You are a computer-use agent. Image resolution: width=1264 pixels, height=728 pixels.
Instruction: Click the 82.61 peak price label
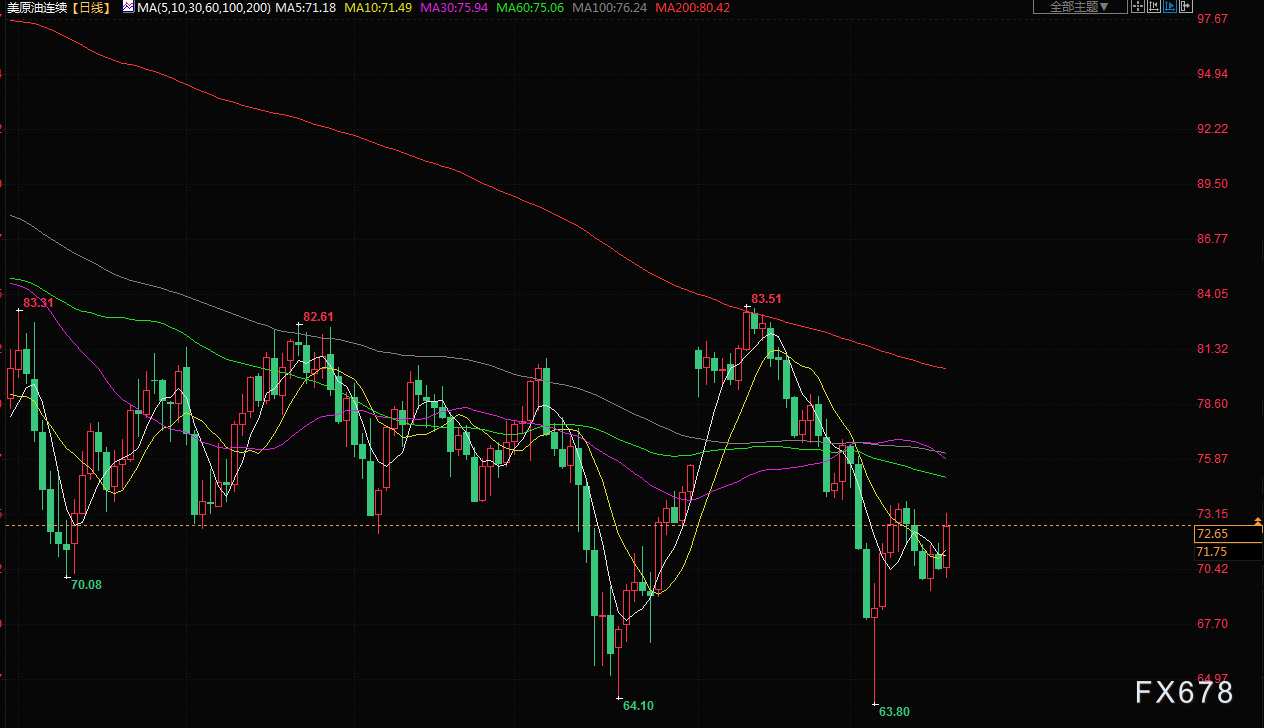click(x=318, y=317)
